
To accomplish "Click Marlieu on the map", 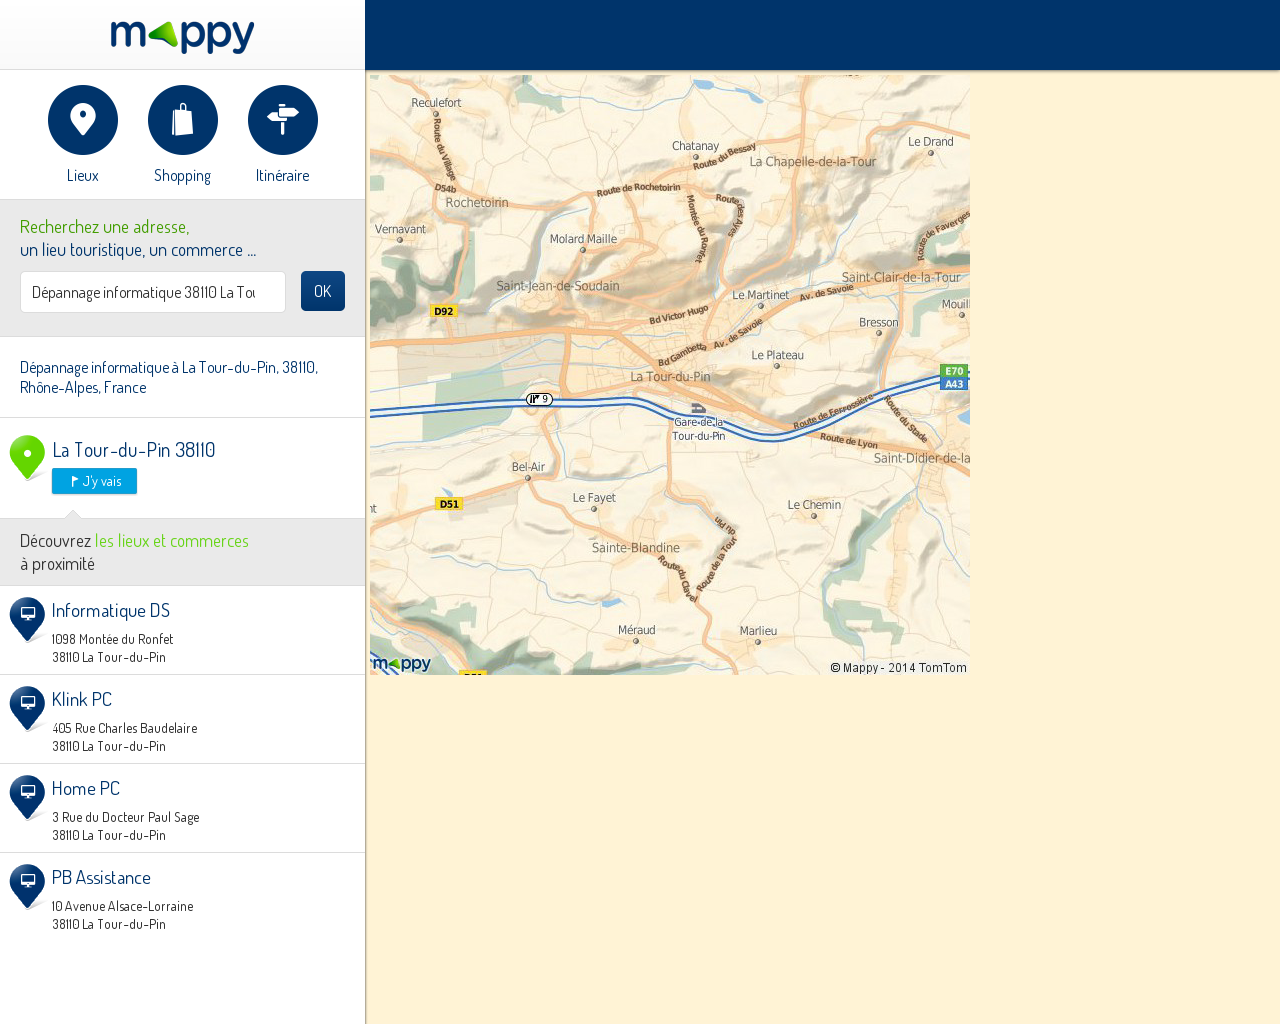I will click(758, 631).
